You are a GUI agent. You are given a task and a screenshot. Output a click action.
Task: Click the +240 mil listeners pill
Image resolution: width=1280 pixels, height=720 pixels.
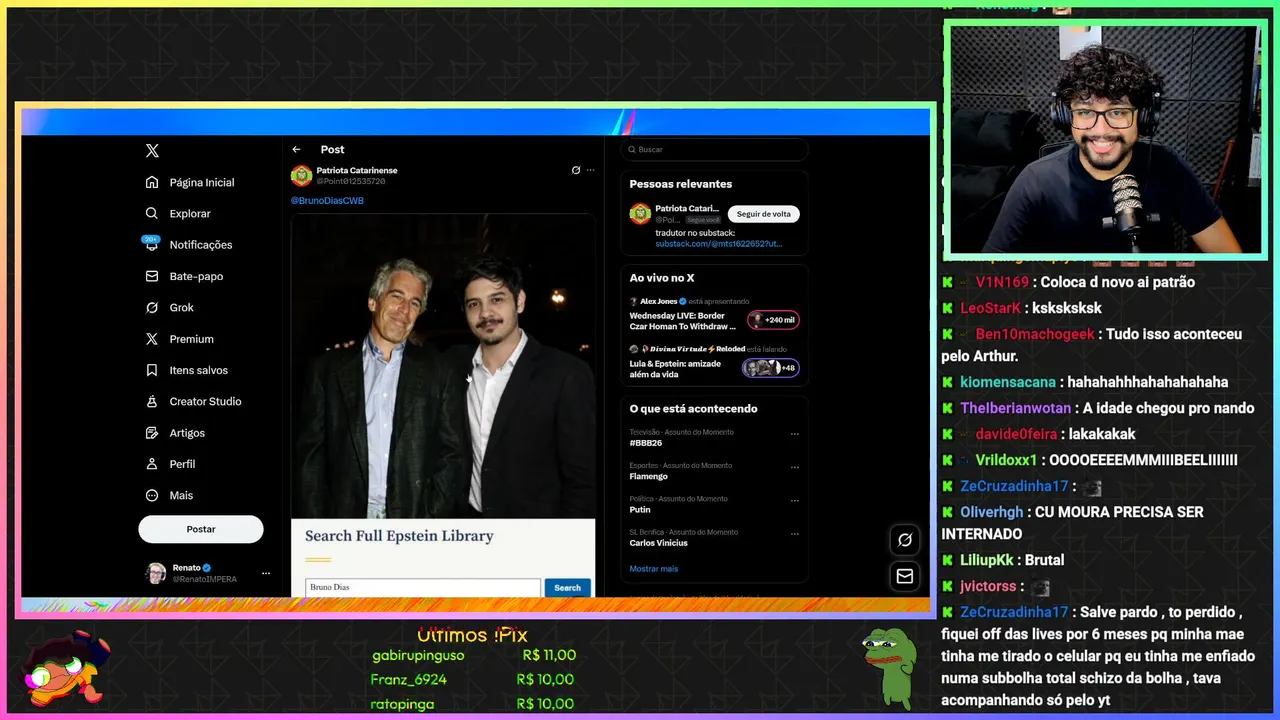(774, 320)
